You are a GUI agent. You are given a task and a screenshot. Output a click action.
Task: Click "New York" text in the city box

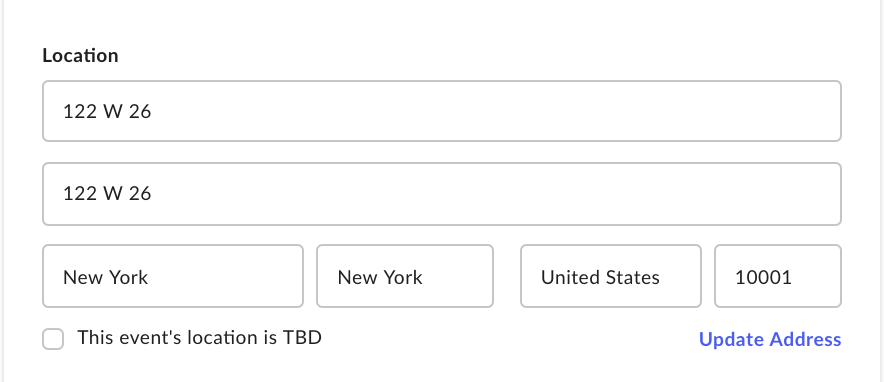point(105,277)
